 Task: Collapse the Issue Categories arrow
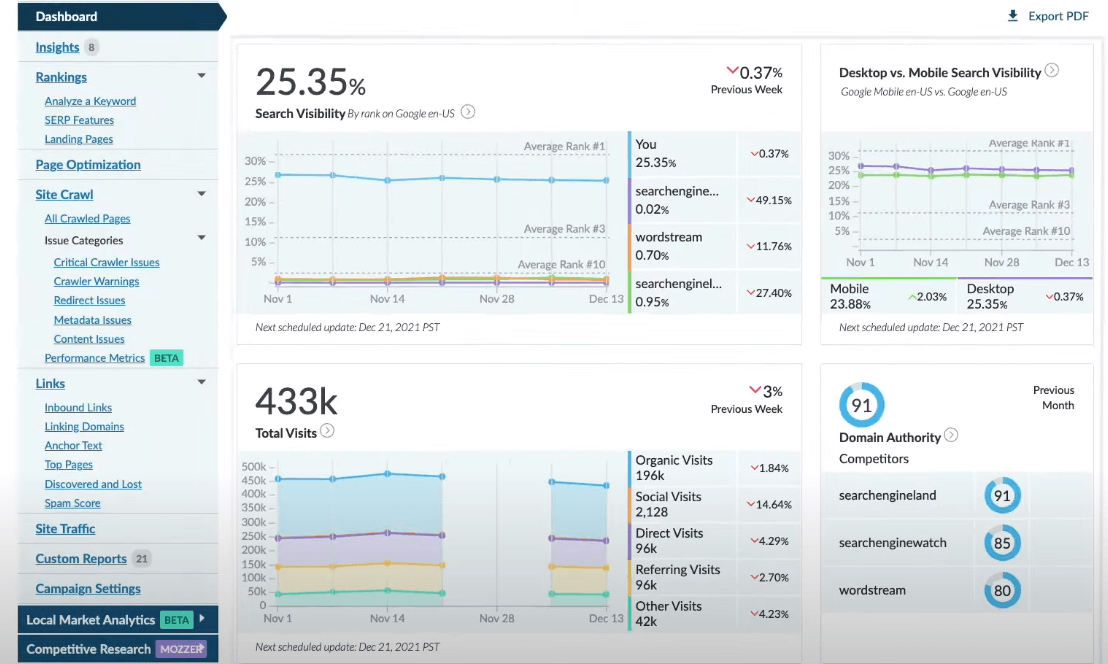(x=201, y=238)
